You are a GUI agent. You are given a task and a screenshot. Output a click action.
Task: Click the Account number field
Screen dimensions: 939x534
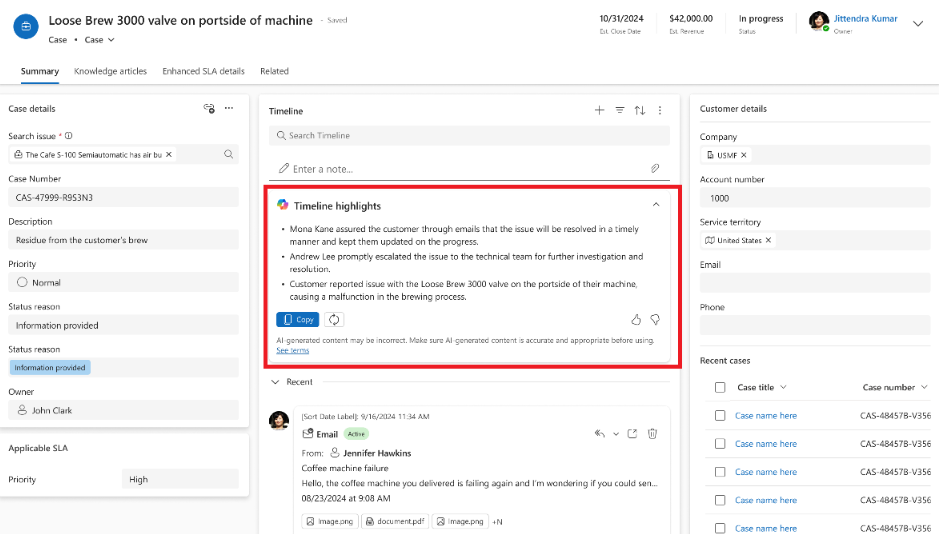815,198
